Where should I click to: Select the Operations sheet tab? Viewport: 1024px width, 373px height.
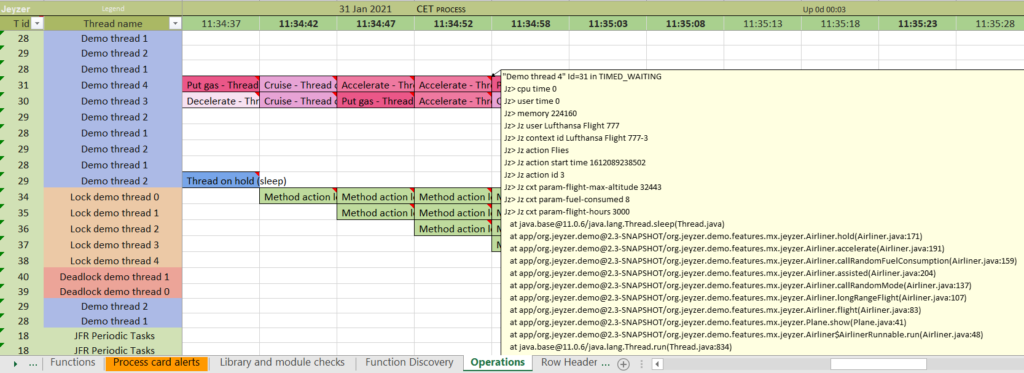498,363
